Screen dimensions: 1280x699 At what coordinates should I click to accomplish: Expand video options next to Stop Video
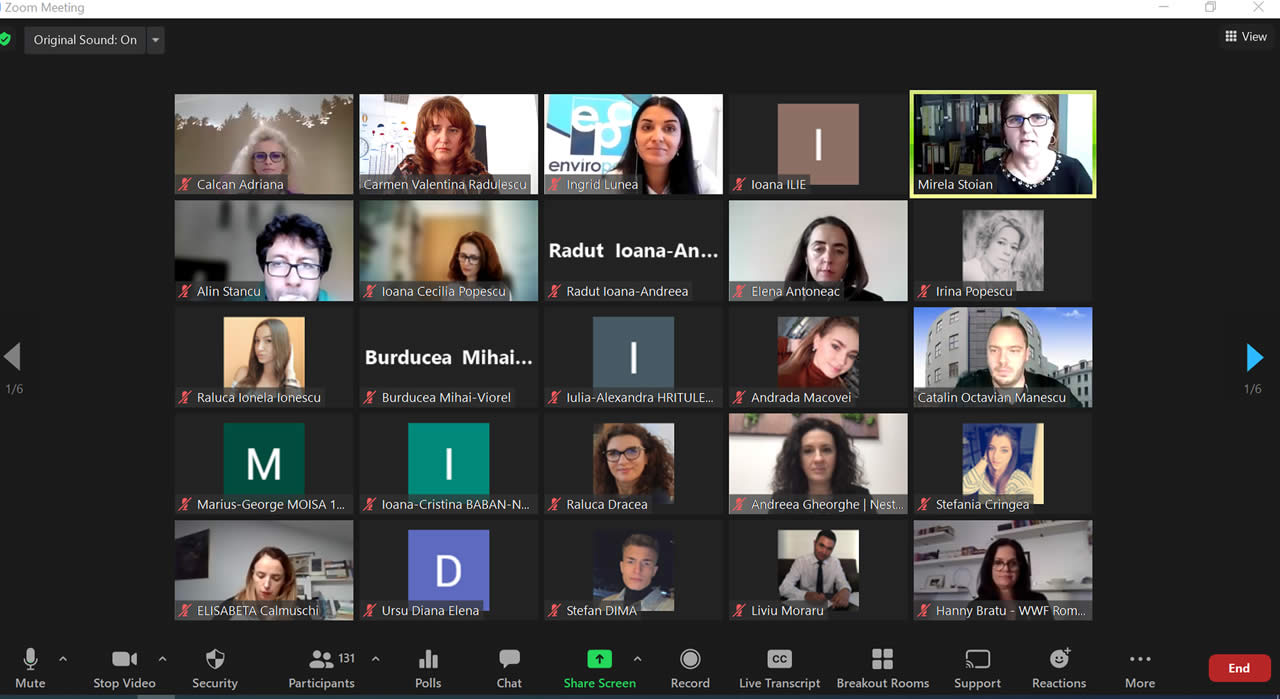(162, 659)
